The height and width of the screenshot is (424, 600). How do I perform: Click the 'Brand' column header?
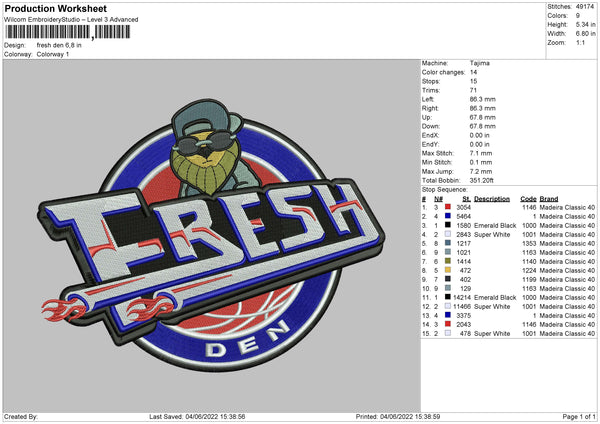tap(549, 199)
